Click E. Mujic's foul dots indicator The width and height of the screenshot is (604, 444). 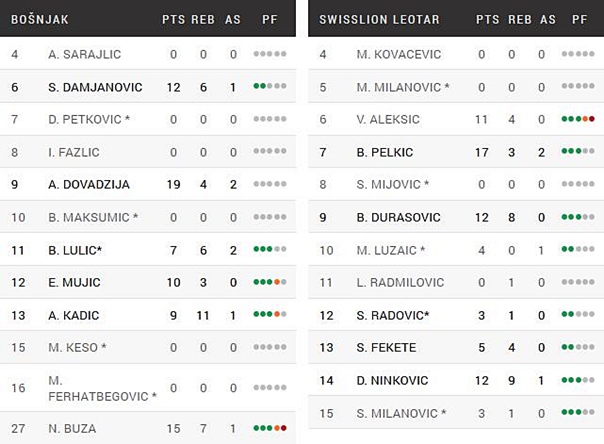tap(270, 283)
